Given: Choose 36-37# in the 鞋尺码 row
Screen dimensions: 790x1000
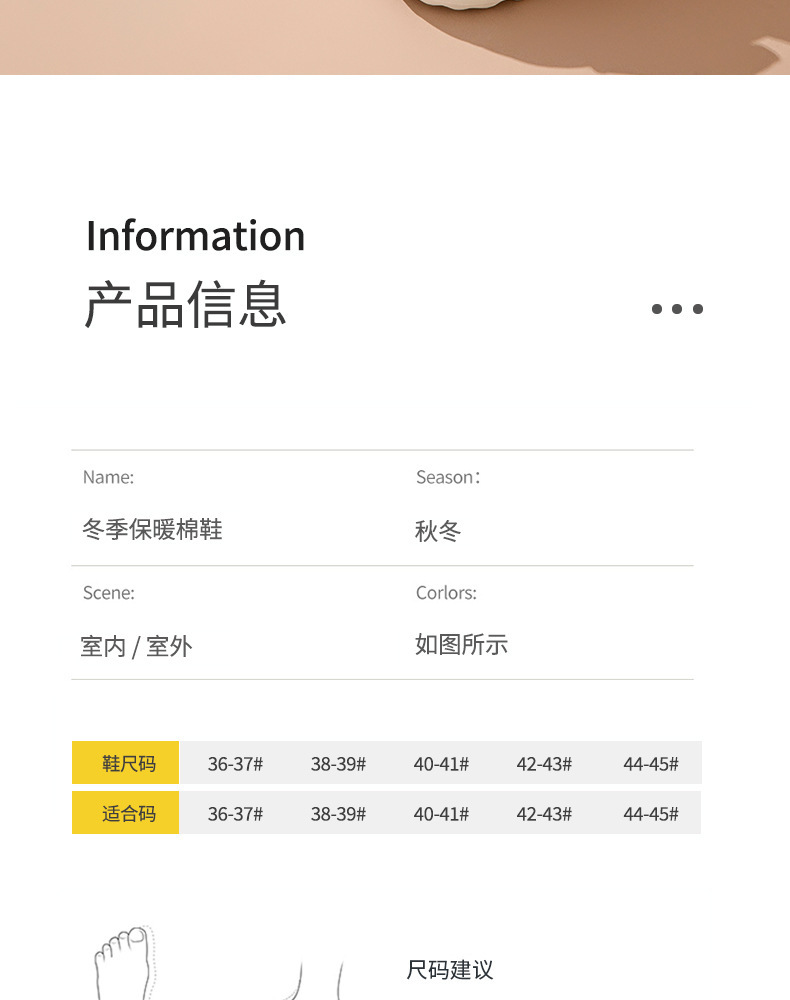Looking at the screenshot, I should point(235,764).
